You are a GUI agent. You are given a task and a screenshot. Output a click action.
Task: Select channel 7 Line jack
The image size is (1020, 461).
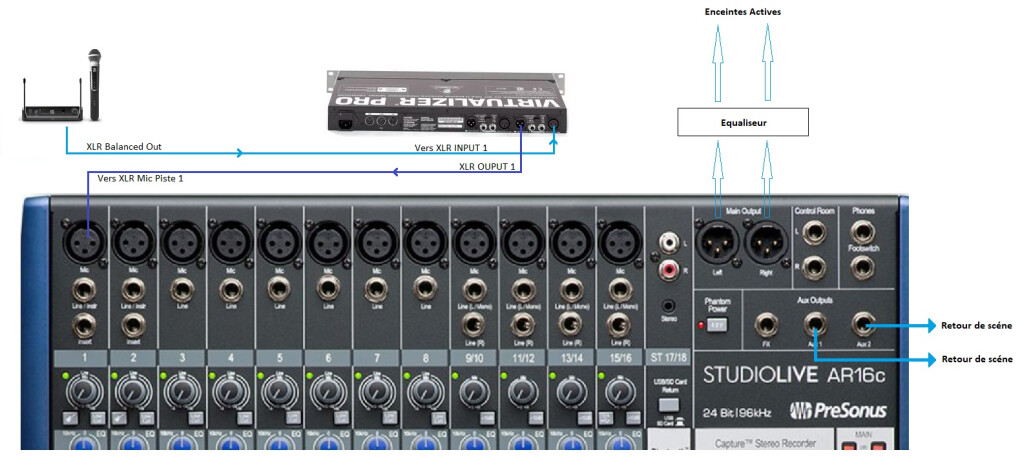click(x=376, y=289)
